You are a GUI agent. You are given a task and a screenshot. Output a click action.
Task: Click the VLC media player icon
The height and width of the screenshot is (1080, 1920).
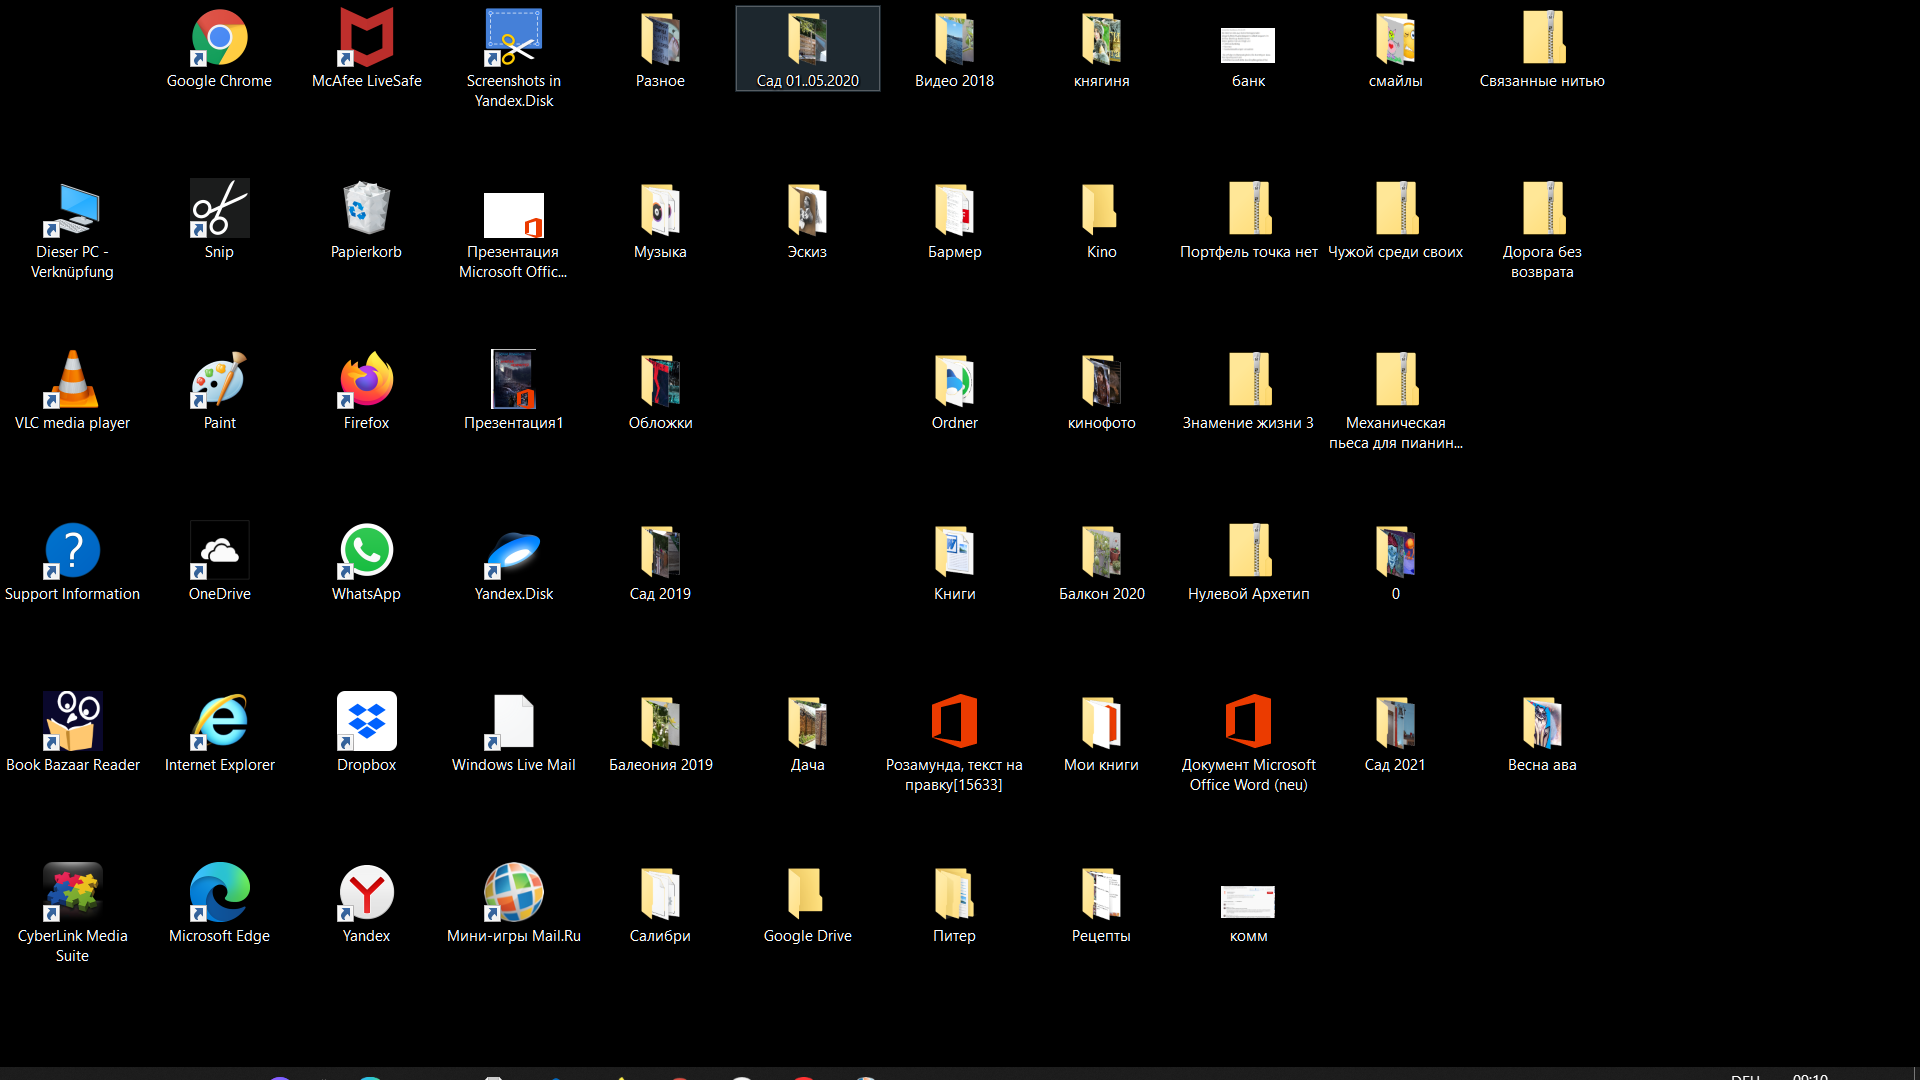(72, 381)
